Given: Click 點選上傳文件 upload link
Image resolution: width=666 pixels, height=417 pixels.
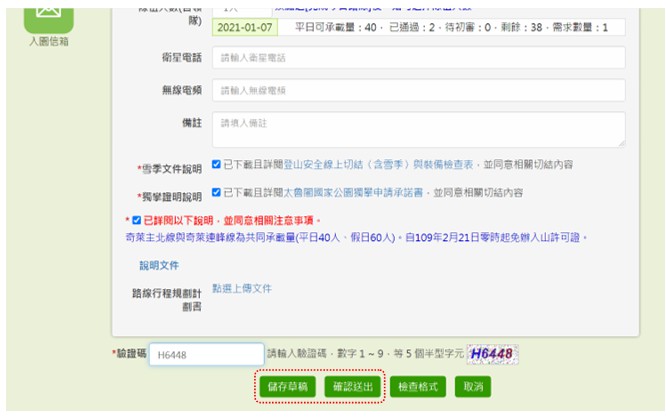Looking at the screenshot, I should pyautogui.click(x=242, y=288).
